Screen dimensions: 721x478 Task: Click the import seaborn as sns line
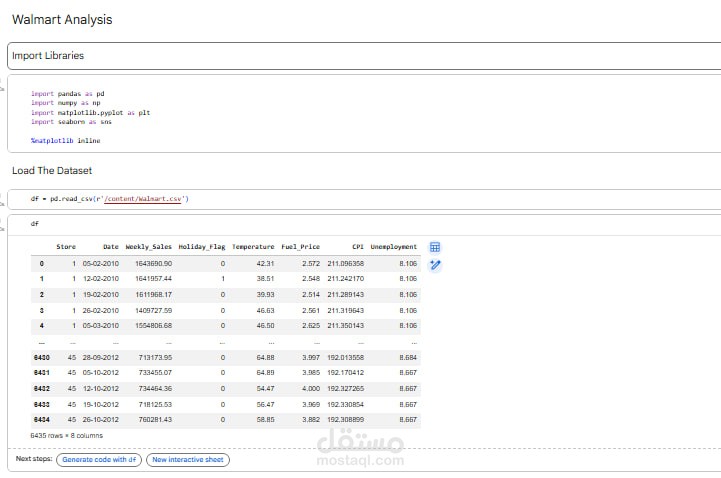71,122
